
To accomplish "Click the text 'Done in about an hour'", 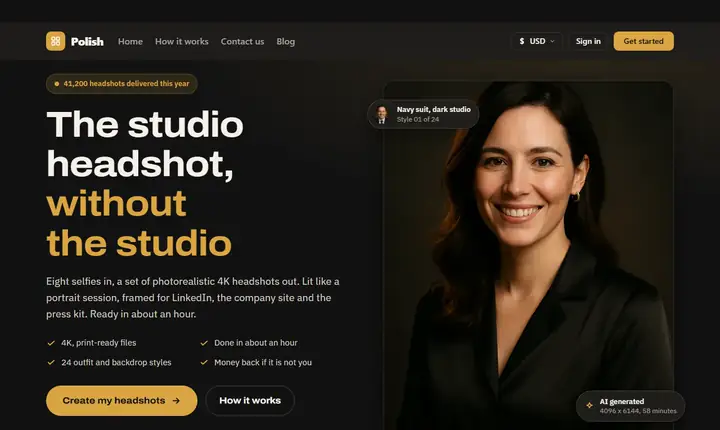I will (x=256, y=343).
